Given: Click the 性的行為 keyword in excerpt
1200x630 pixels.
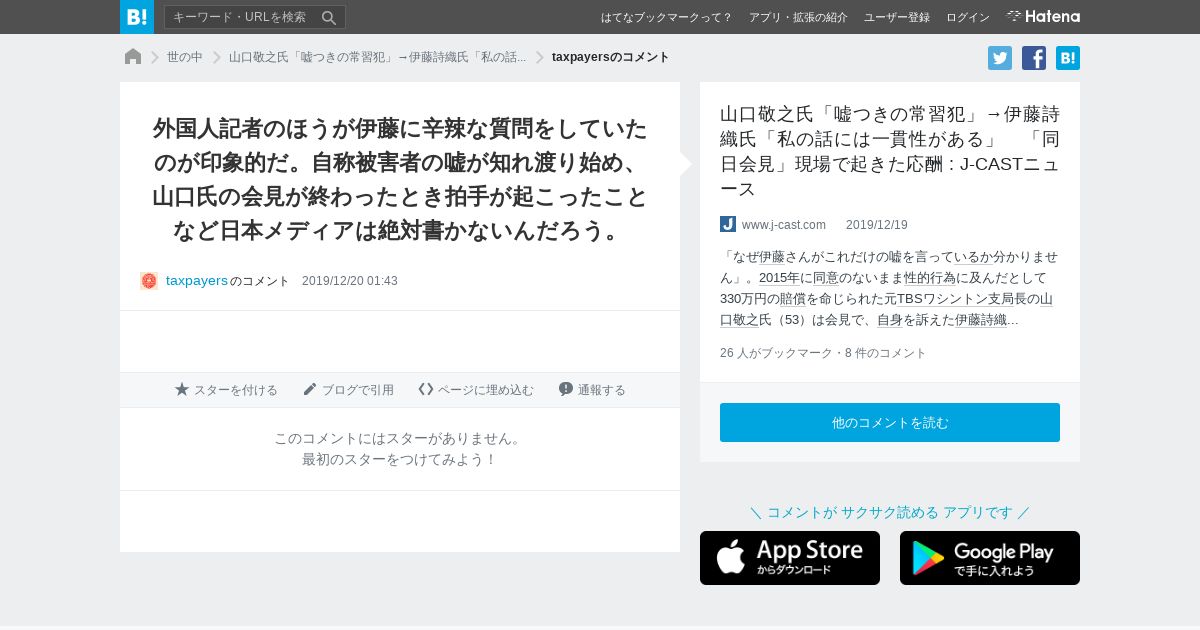Looking at the screenshot, I should point(930,278).
